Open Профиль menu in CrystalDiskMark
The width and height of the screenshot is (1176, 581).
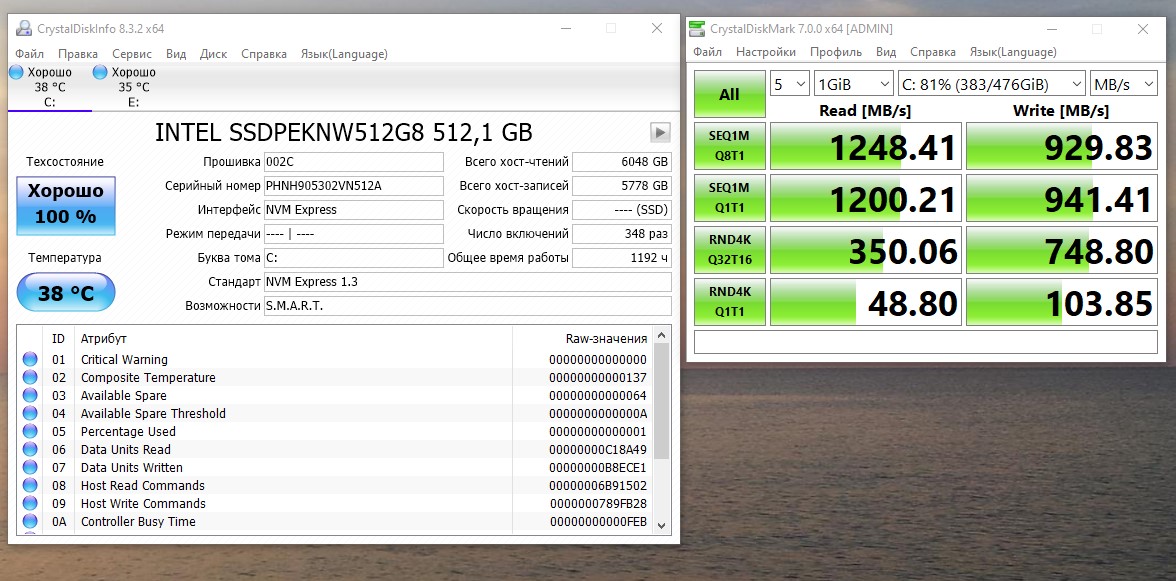pos(836,52)
